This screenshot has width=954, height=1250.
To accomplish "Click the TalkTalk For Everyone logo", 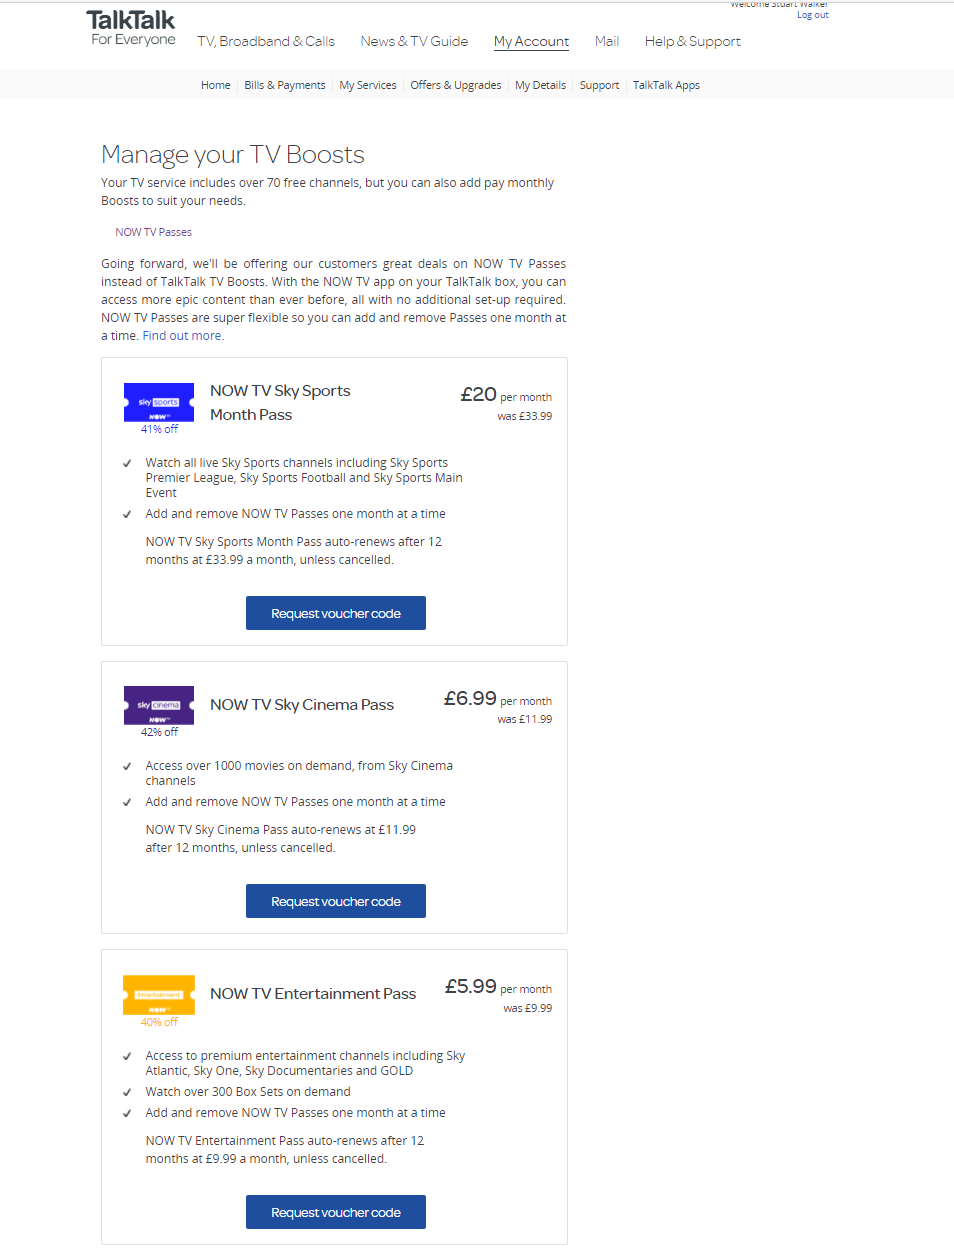I will tap(132, 28).
